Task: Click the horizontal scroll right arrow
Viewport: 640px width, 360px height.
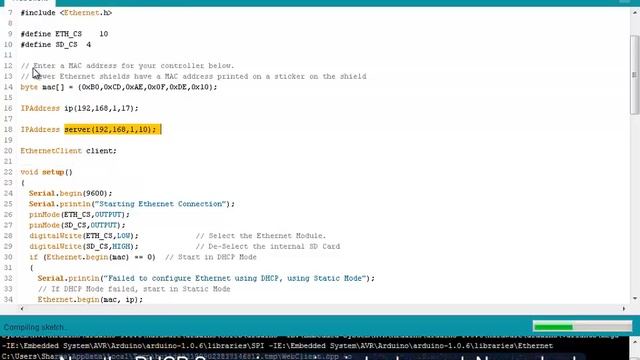Action: [624, 309]
